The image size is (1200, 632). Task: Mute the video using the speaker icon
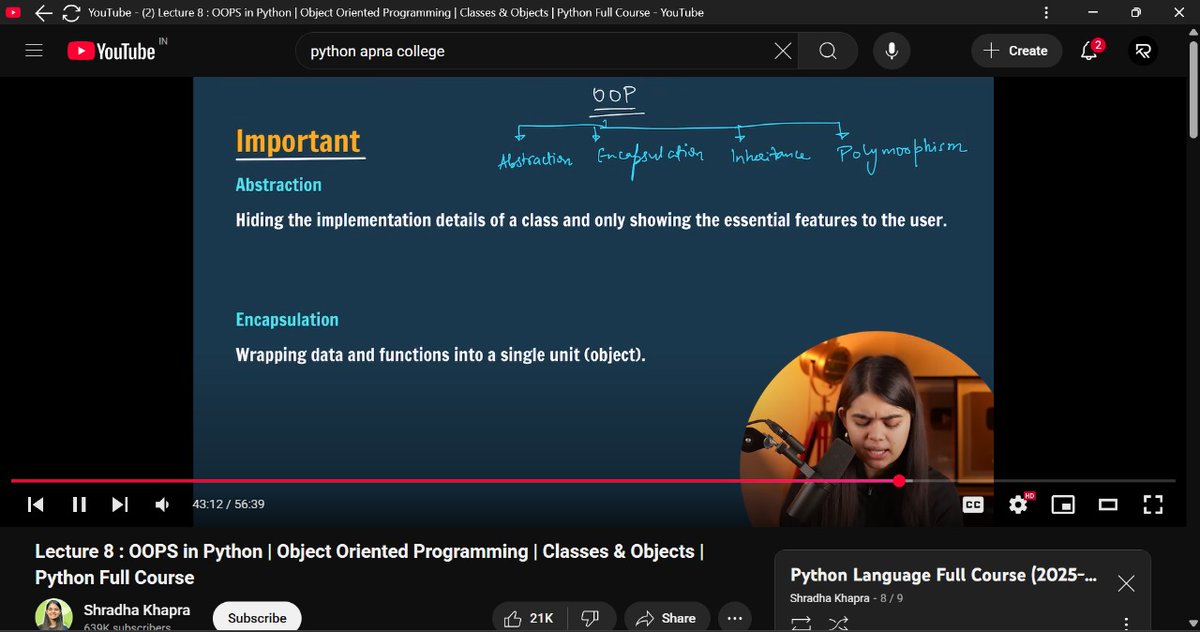coord(162,505)
